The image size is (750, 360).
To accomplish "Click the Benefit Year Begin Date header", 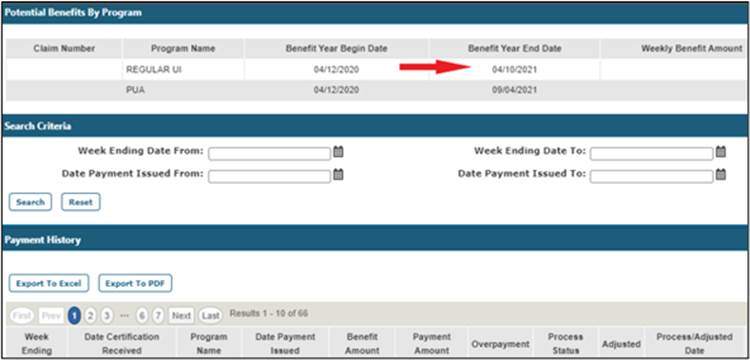I will [x=336, y=49].
